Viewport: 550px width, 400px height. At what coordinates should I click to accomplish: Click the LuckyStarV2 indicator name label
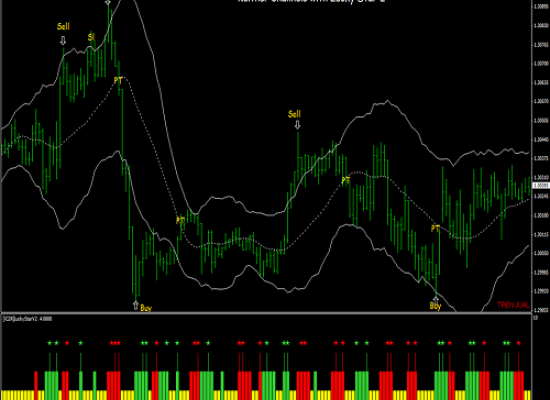(28, 319)
